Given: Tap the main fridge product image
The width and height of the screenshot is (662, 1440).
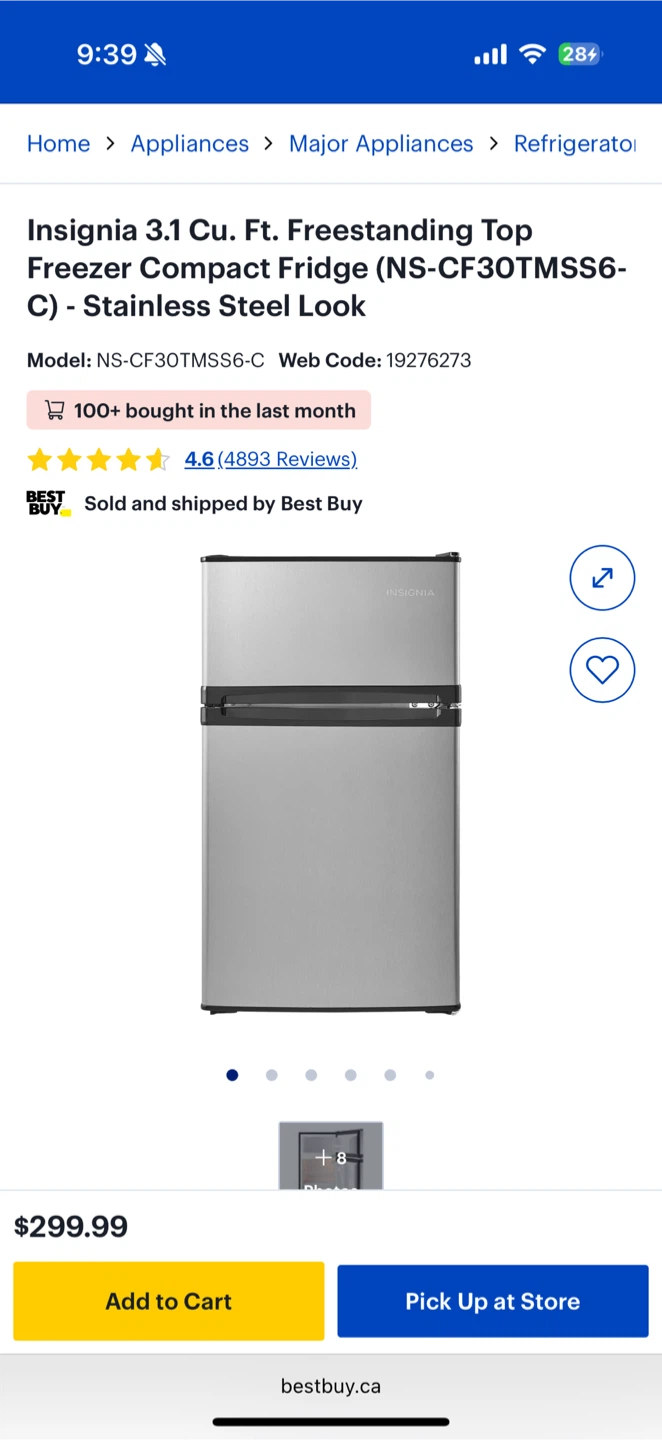Looking at the screenshot, I should coord(331,783).
